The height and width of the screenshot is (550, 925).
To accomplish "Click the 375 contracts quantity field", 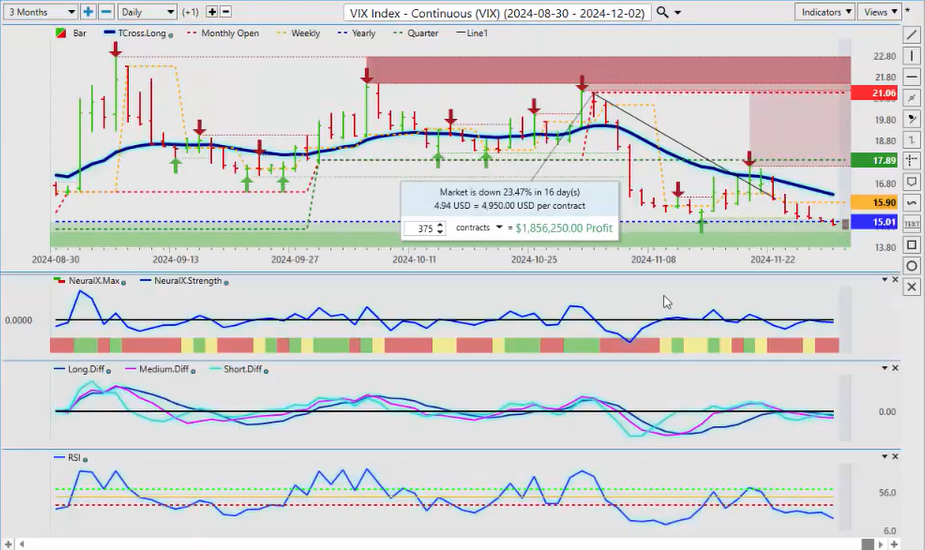I will click(420, 228).
